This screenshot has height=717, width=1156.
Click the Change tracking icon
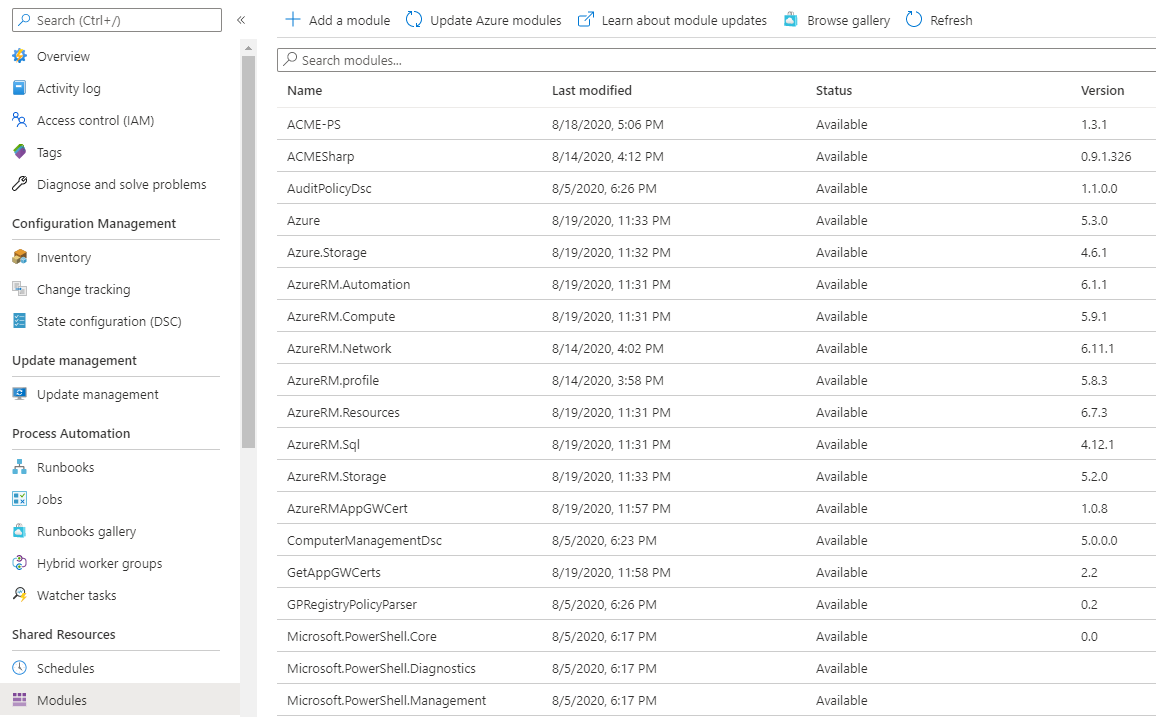click(x=20, y=289)
